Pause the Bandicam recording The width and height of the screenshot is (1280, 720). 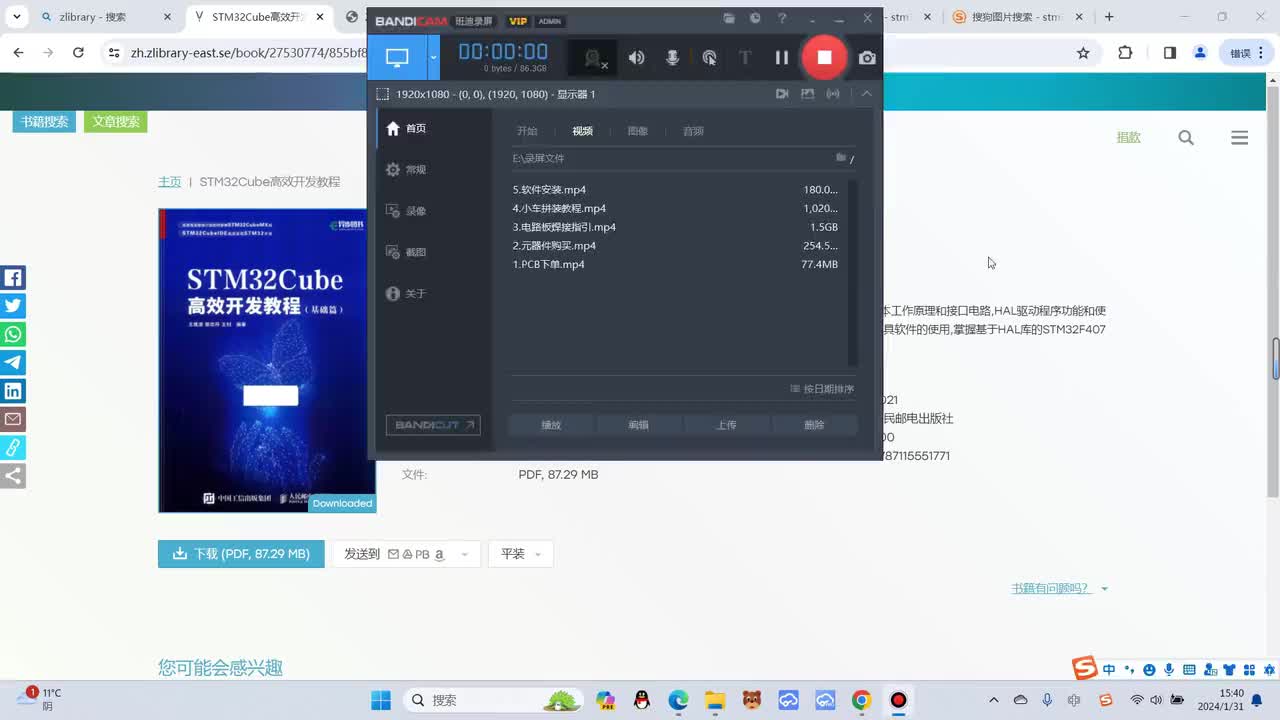pos(782,58)
